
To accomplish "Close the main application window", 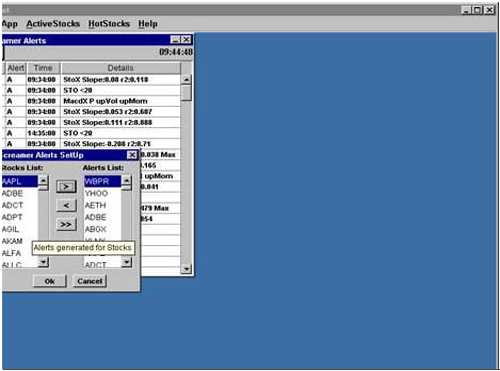I will [x=489, y=10].
